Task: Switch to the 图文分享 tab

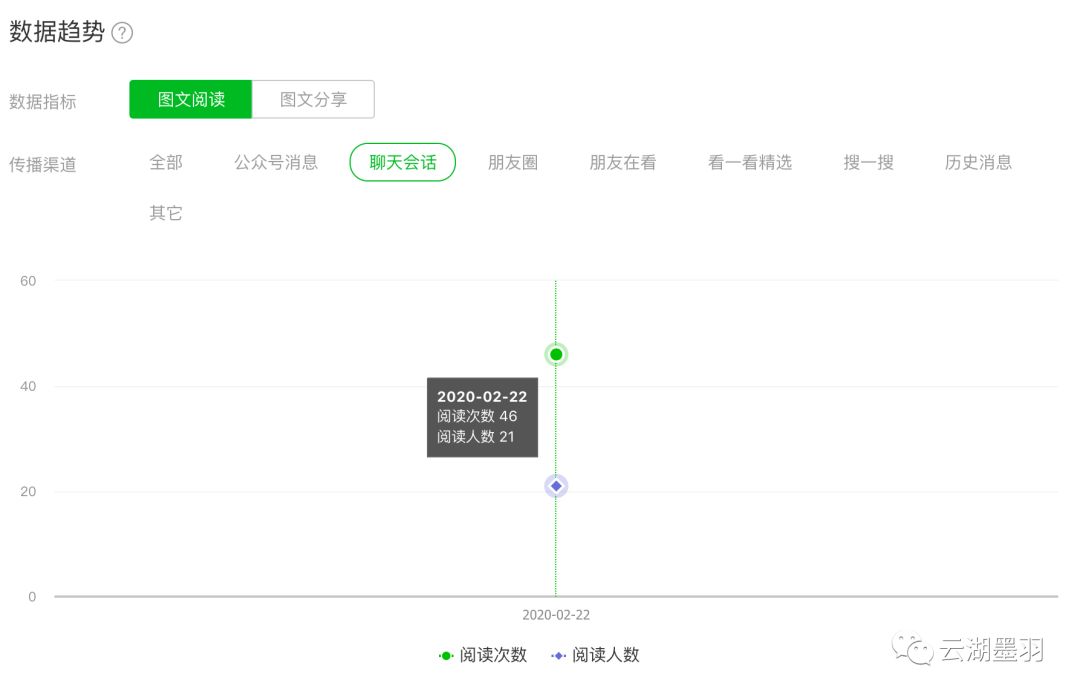Action: 313,99
